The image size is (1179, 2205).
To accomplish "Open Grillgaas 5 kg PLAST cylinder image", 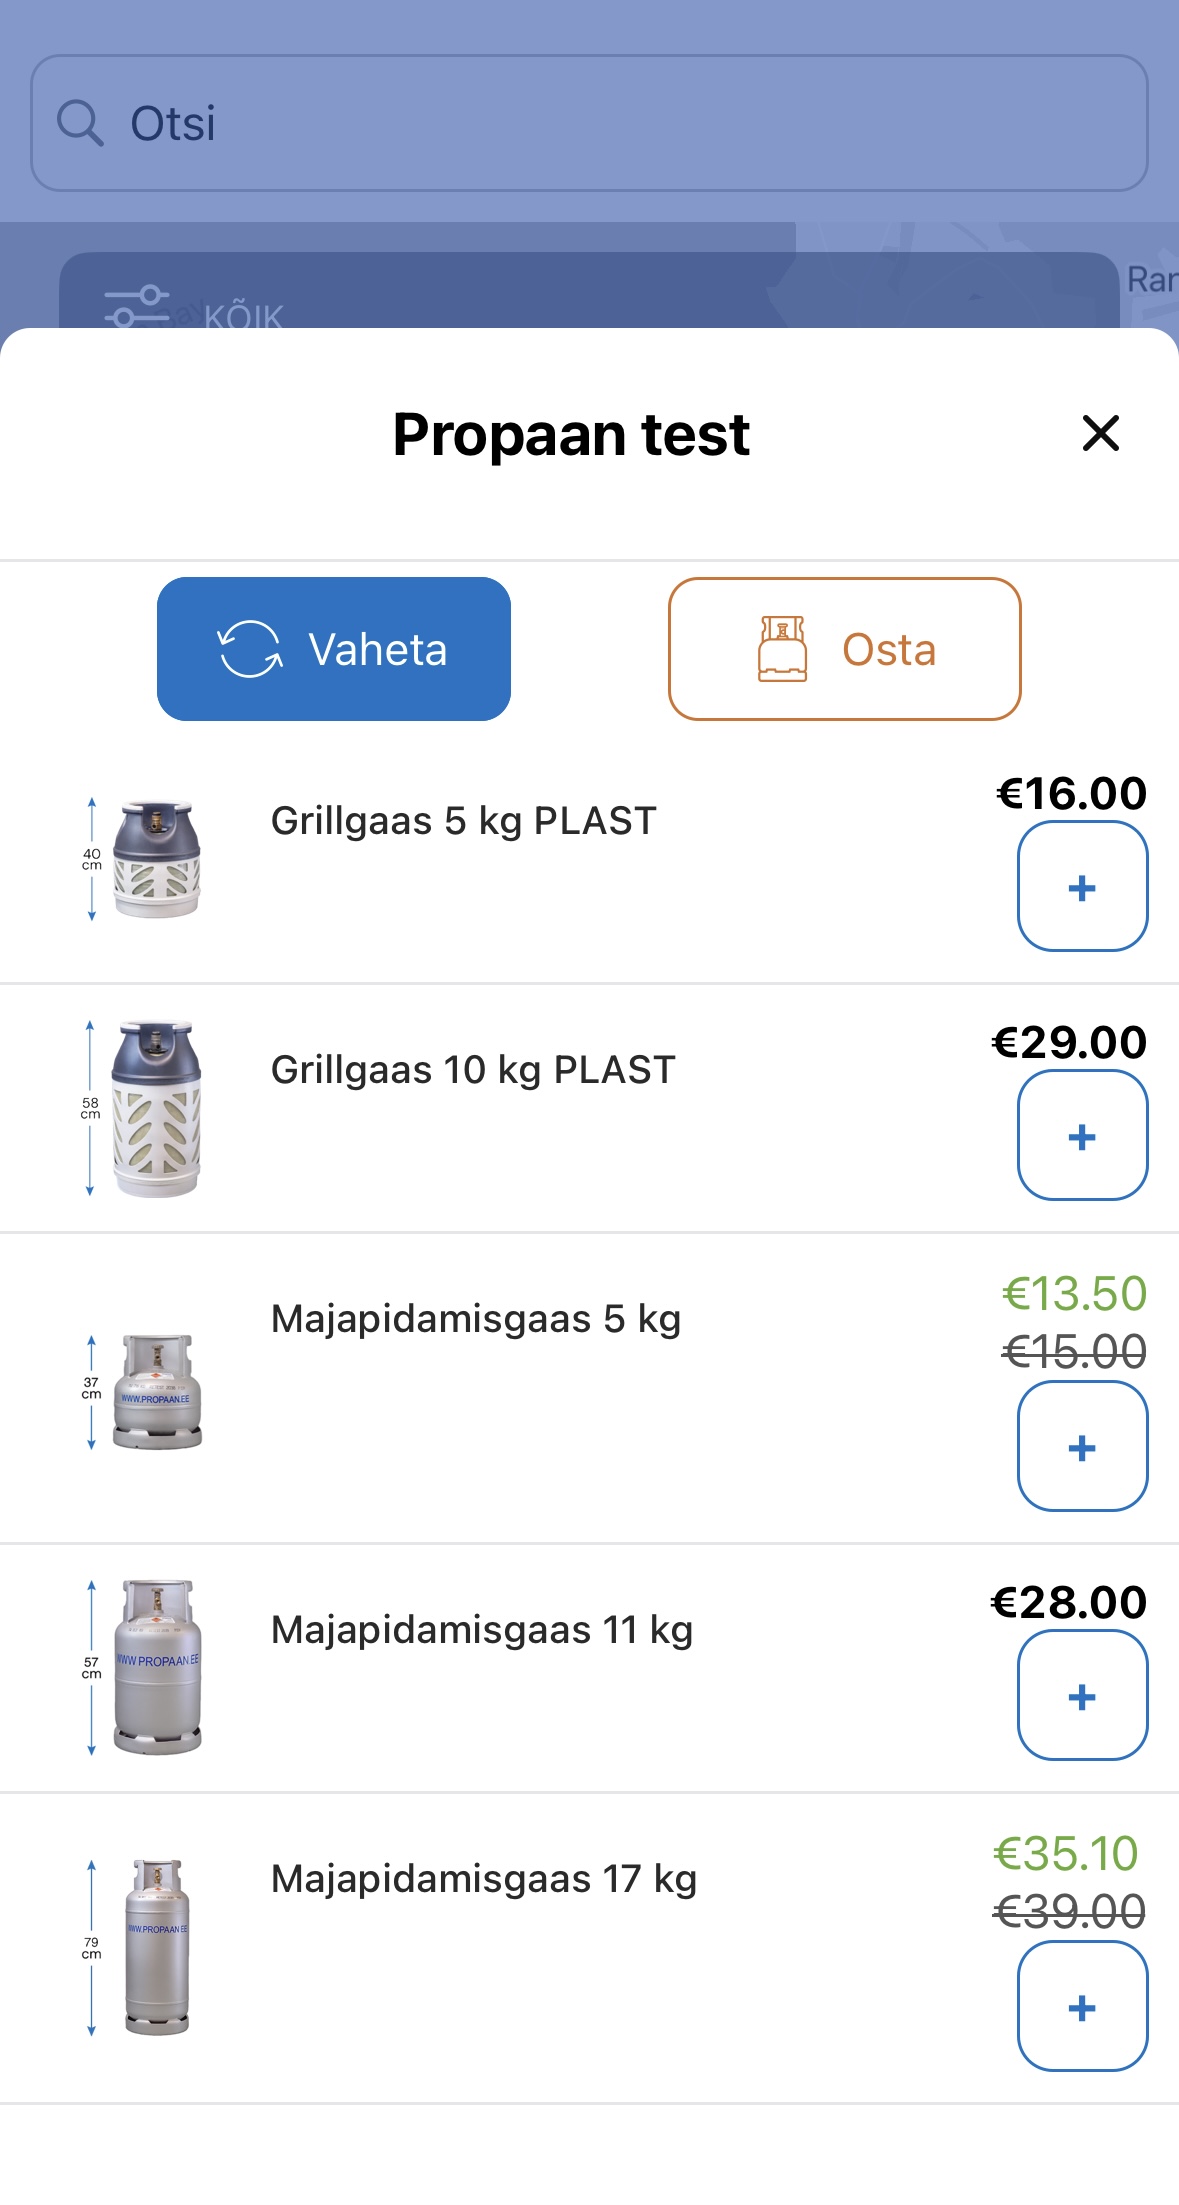I will 156,859.
